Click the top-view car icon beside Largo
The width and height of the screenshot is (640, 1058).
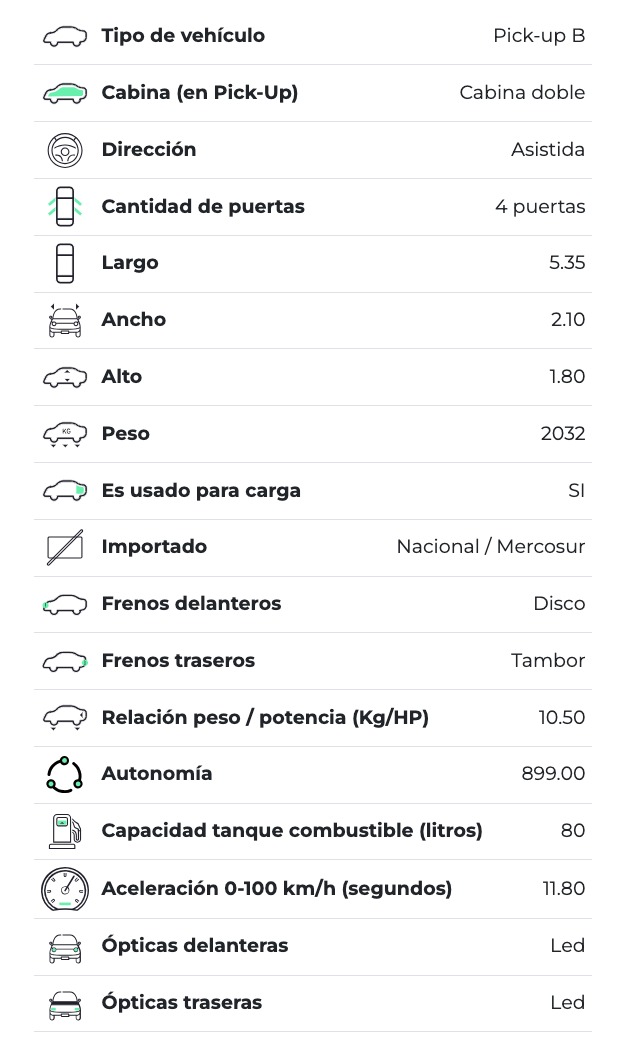pos(65,263)
